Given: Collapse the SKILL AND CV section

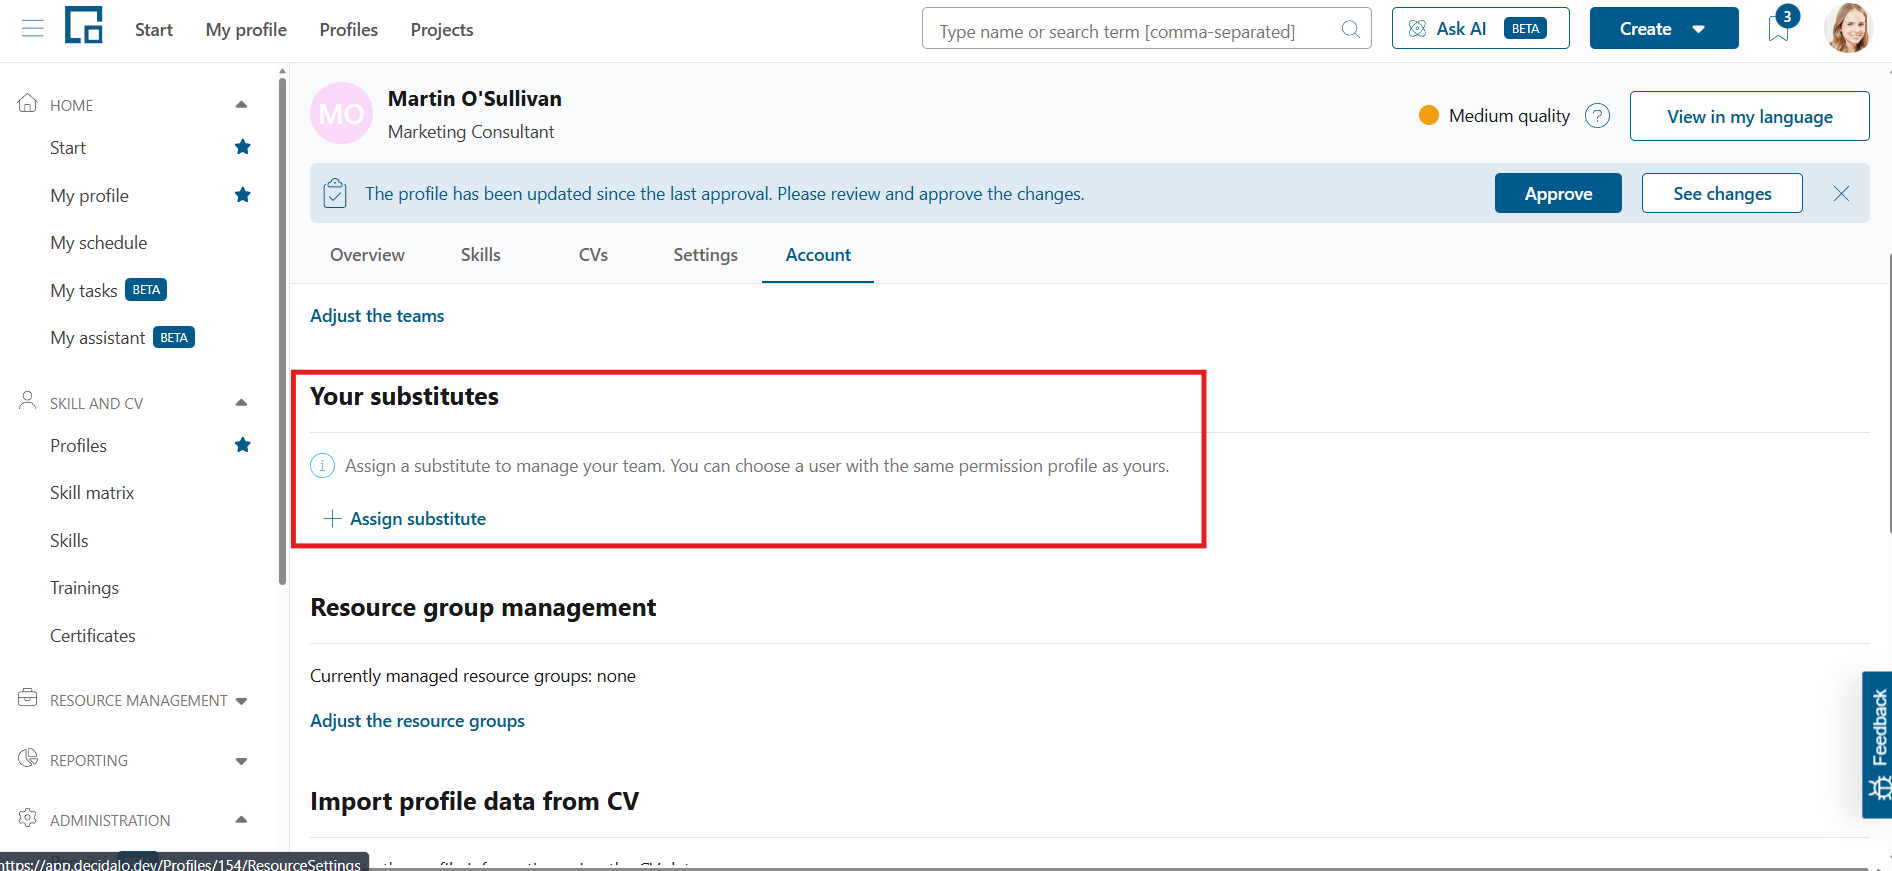Looking at the screenshot, I should pyautogui.click(x=241, y=403).
